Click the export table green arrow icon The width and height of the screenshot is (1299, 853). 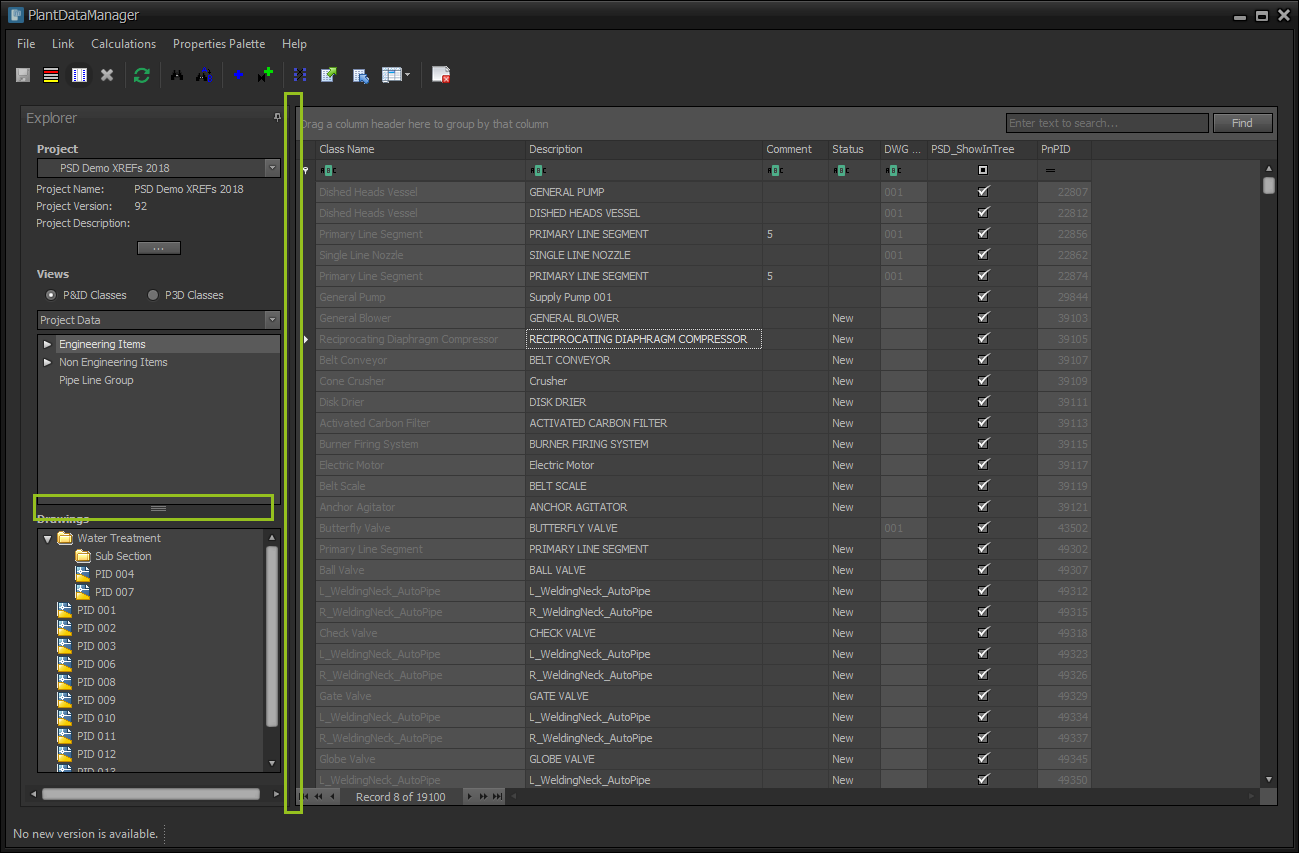pos(328,75)
